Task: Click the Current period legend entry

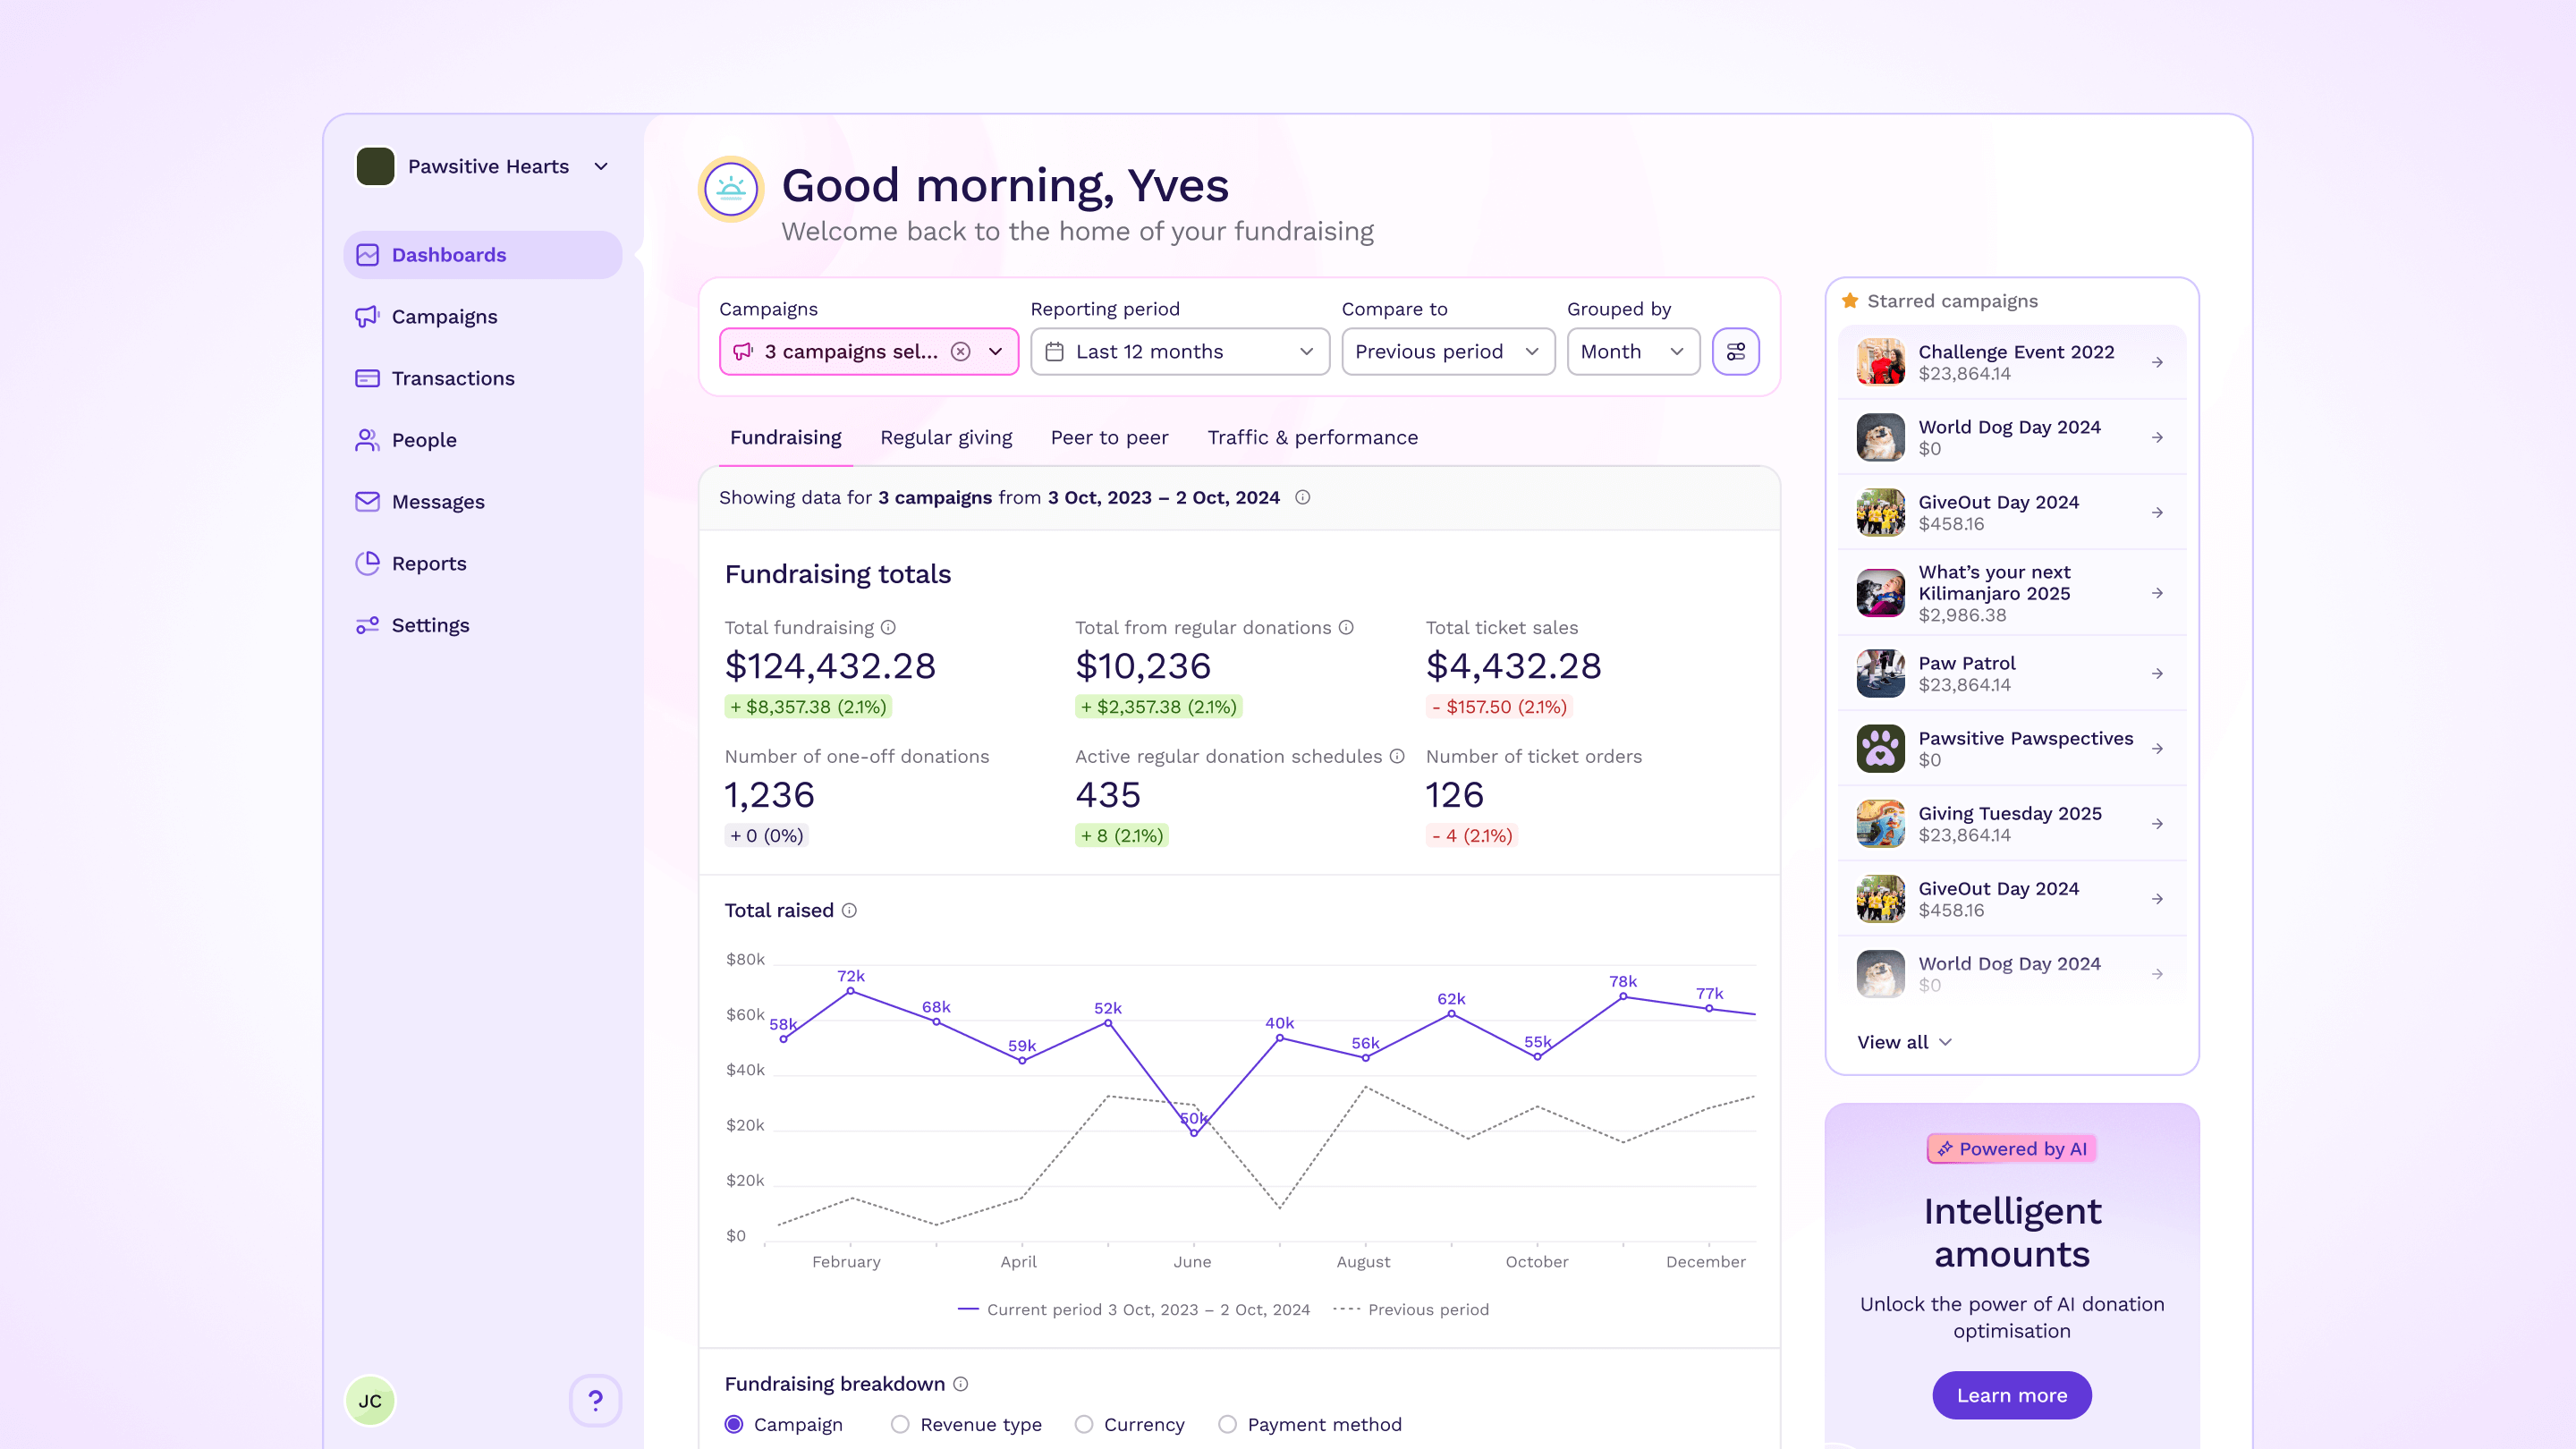Action: 1133,1310
